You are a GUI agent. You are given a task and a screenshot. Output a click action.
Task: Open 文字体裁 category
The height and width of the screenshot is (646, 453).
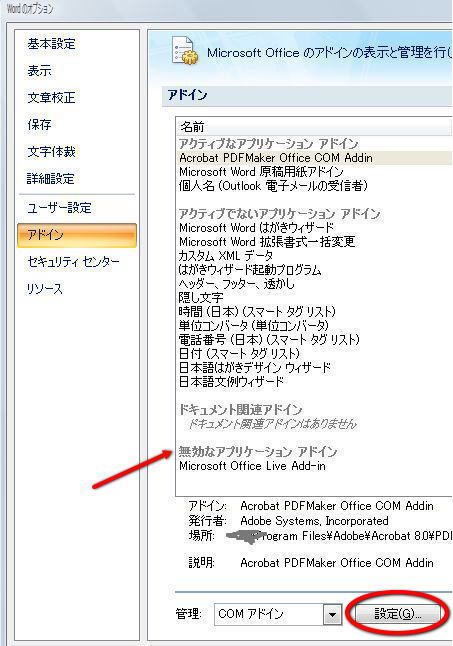click(51, 152)
